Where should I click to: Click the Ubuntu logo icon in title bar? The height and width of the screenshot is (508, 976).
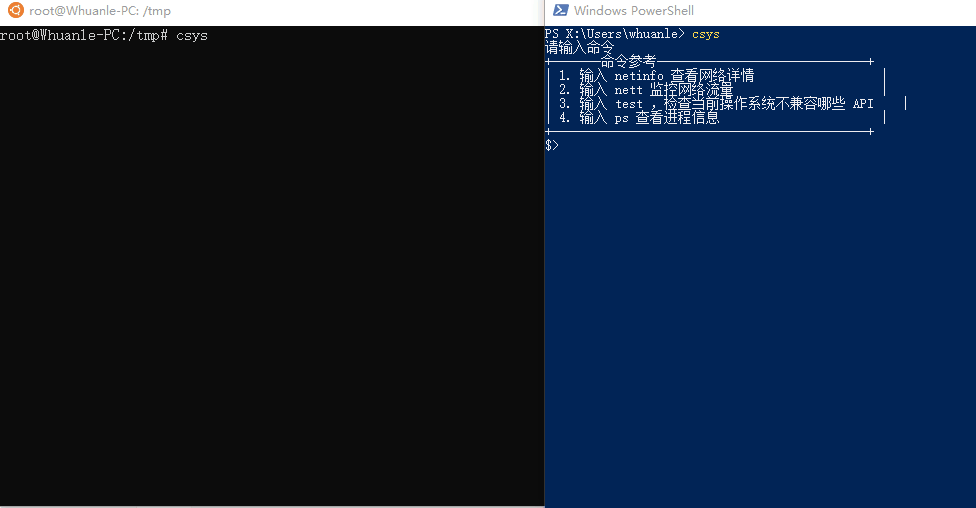[16, 10]
